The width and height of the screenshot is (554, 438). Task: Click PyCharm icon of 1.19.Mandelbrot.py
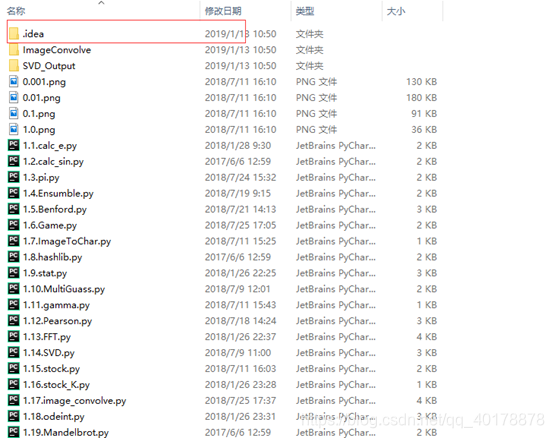[13, 432]
